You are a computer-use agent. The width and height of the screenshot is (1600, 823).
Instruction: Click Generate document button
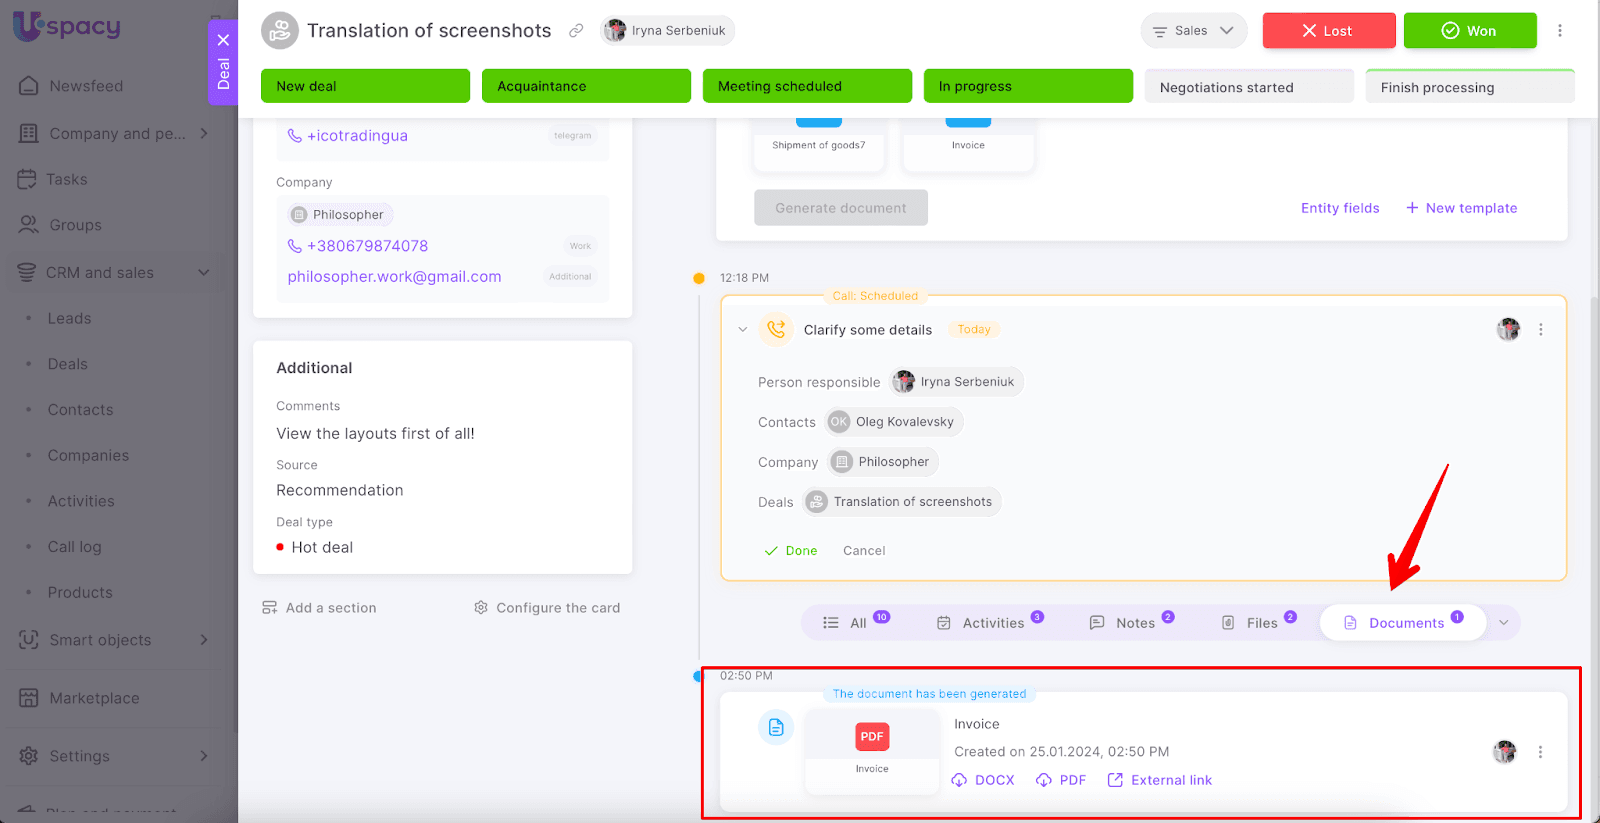click(841, 208)
